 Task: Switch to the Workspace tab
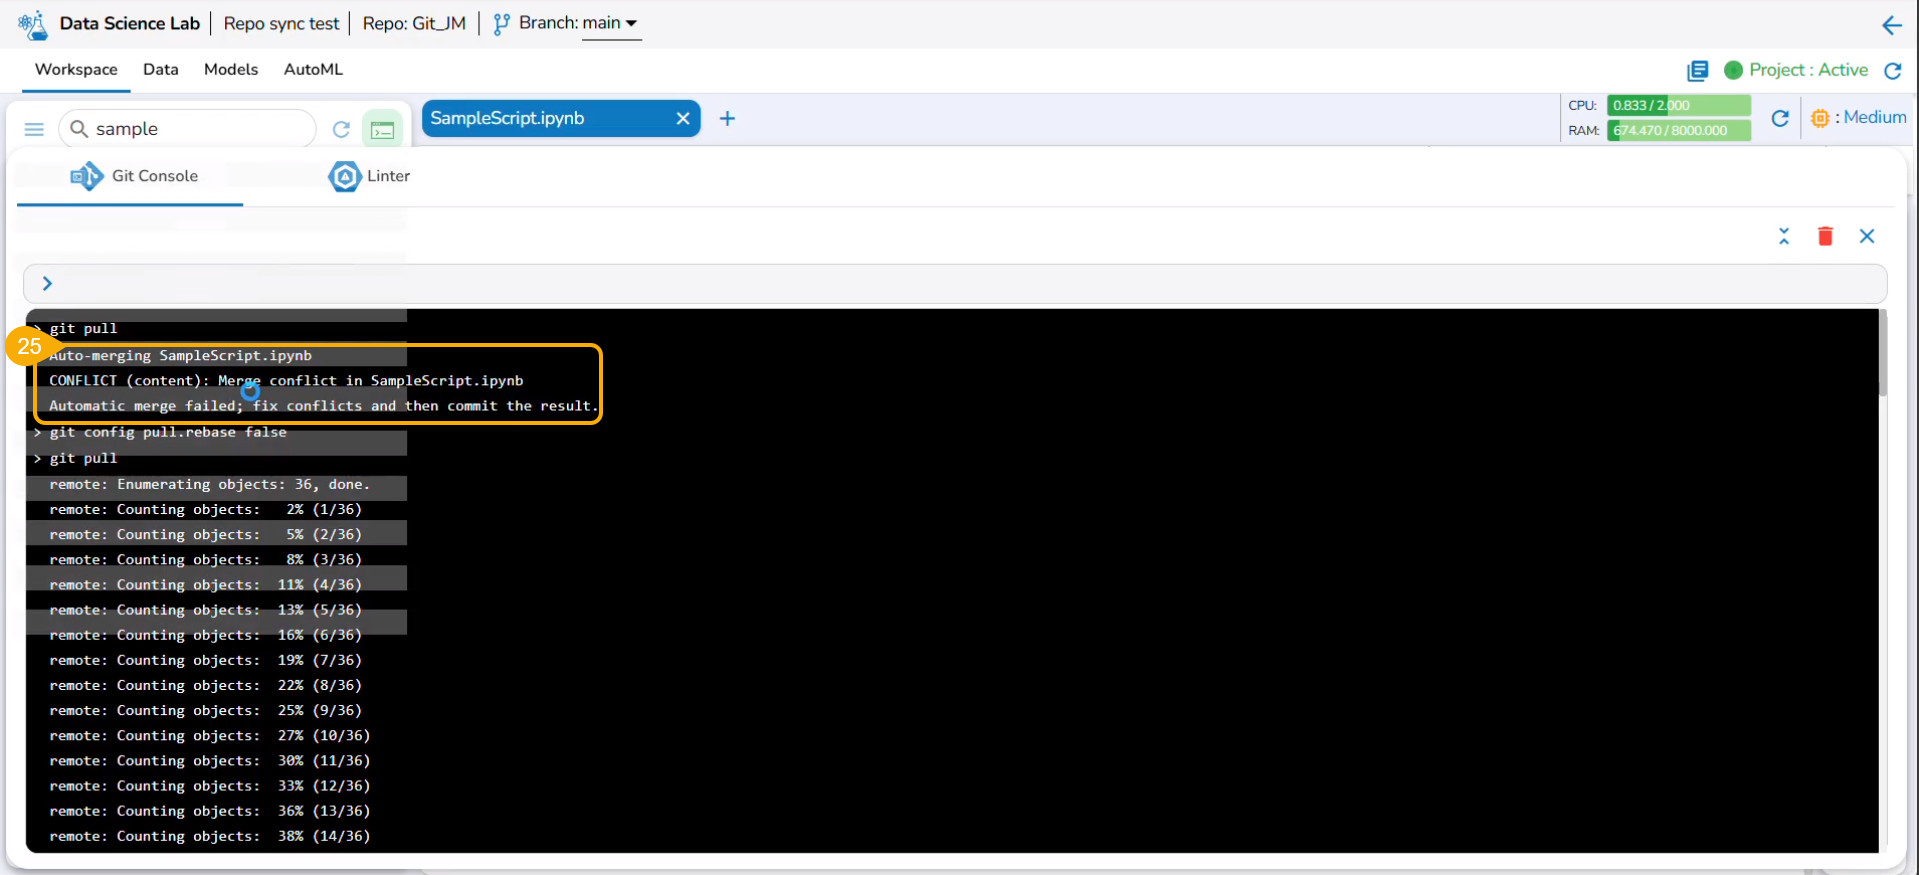click(x=76, y=69)
